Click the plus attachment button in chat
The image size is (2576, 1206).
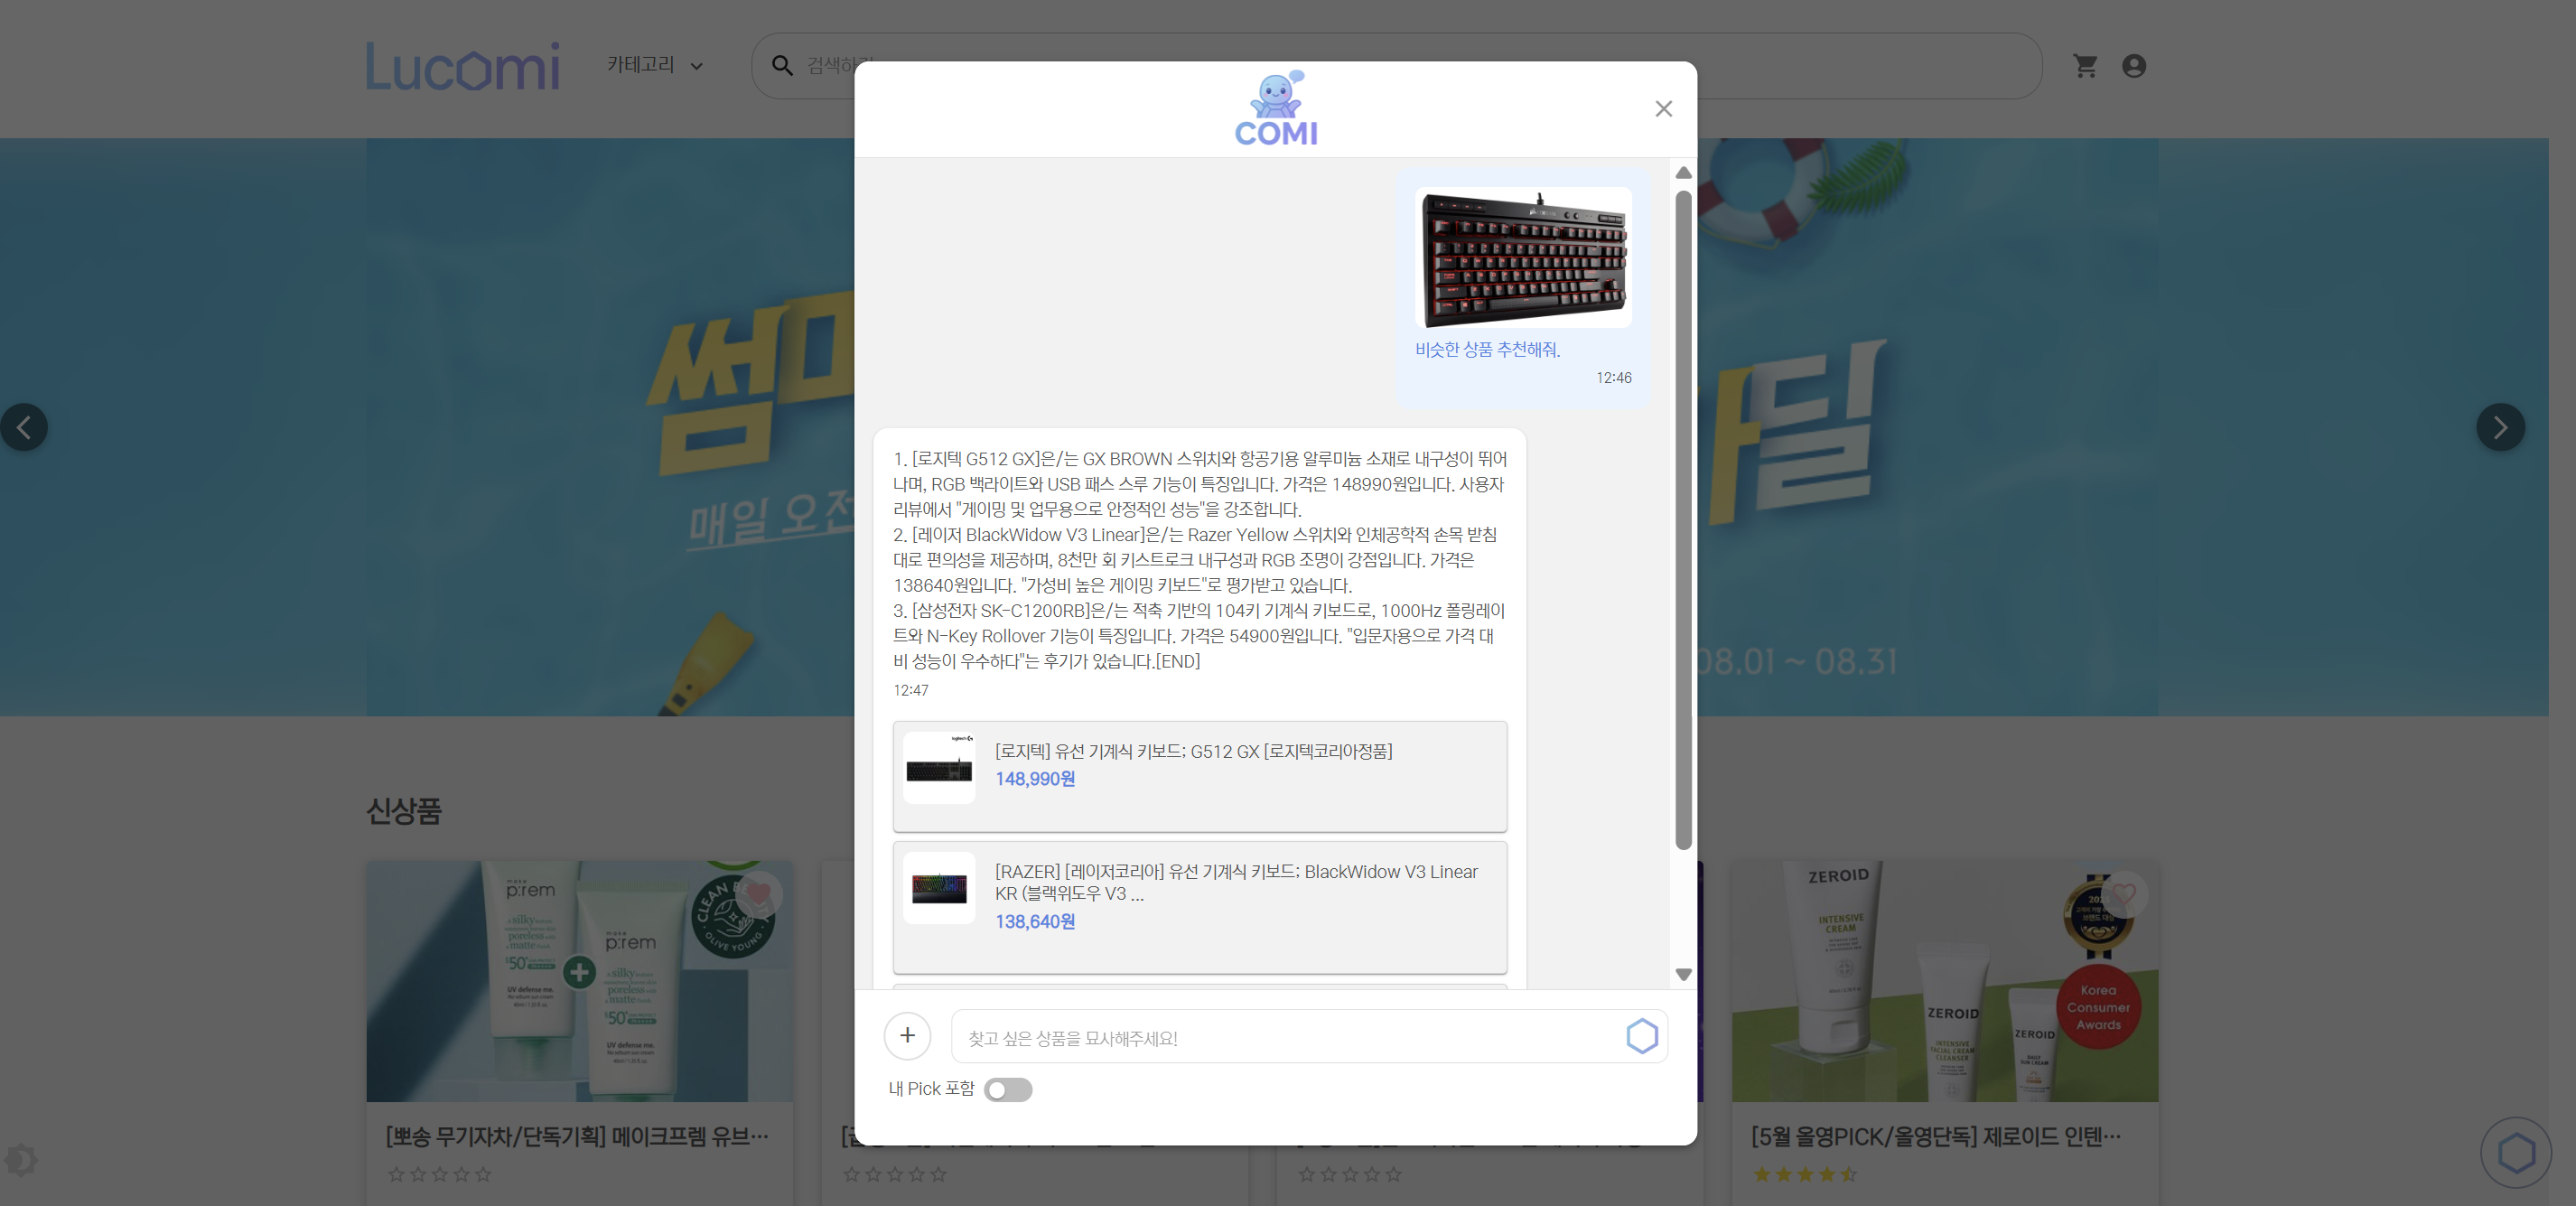[907, 1036]
